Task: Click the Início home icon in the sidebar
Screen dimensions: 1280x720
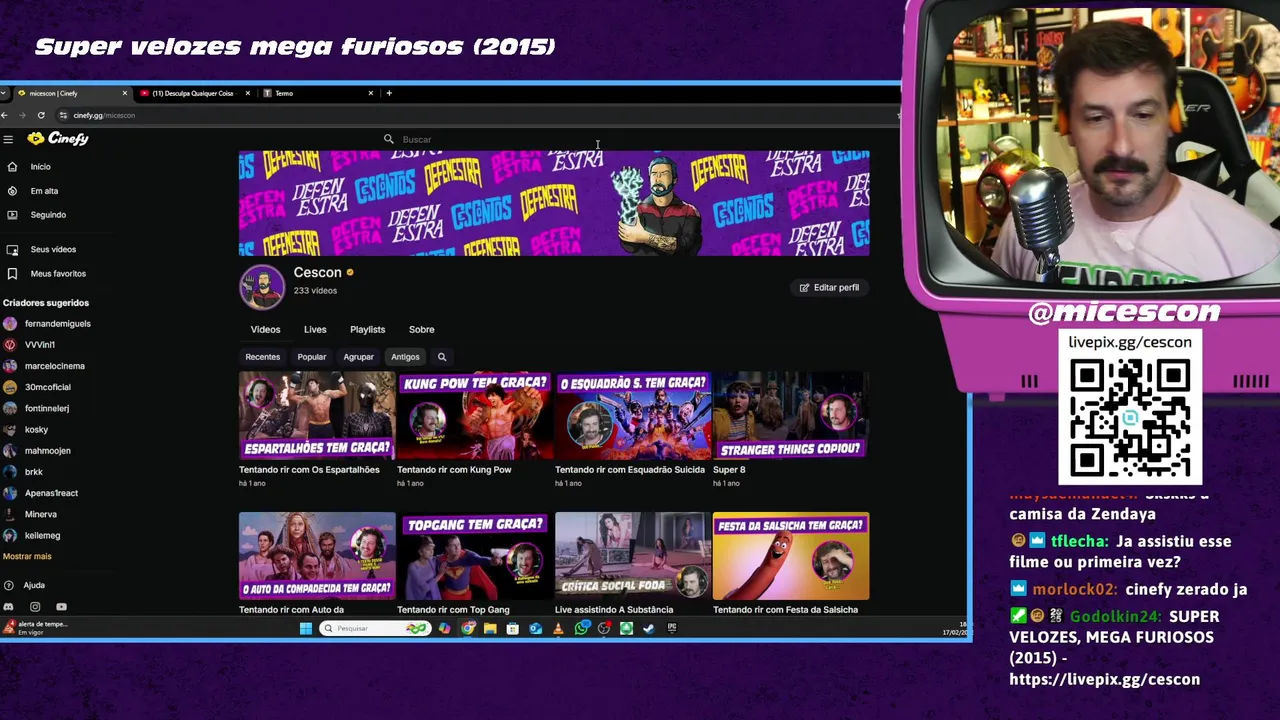Action: [x=12, y=167]
